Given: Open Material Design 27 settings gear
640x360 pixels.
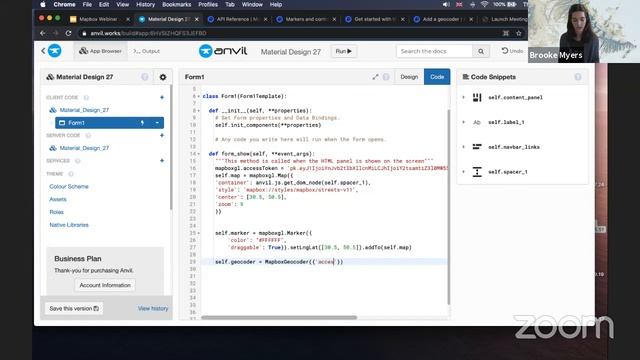Looking at the screenshot, I should pyautogui.click(x=163, y=77).
